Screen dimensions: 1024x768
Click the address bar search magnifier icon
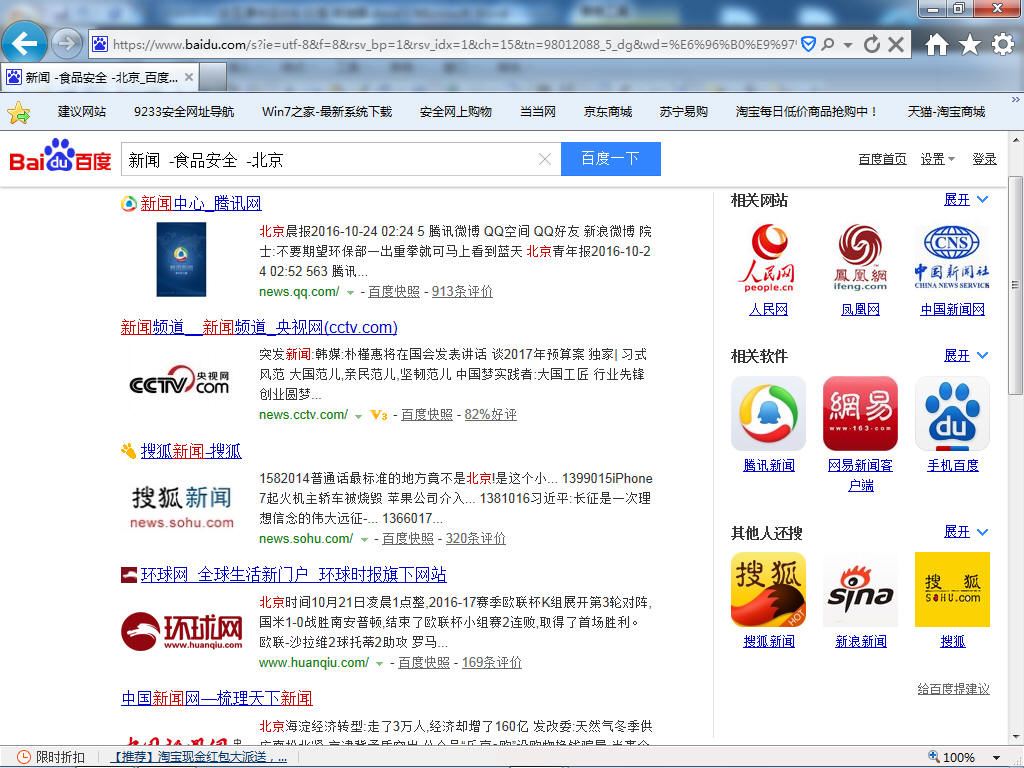click(828, 44)
